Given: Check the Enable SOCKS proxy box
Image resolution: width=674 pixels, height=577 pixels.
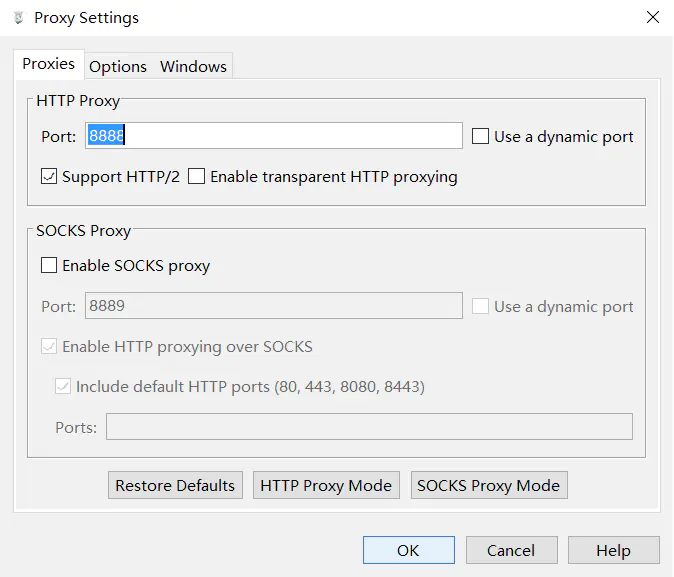Looking at the screenshot, I should [x=49, y=266].
